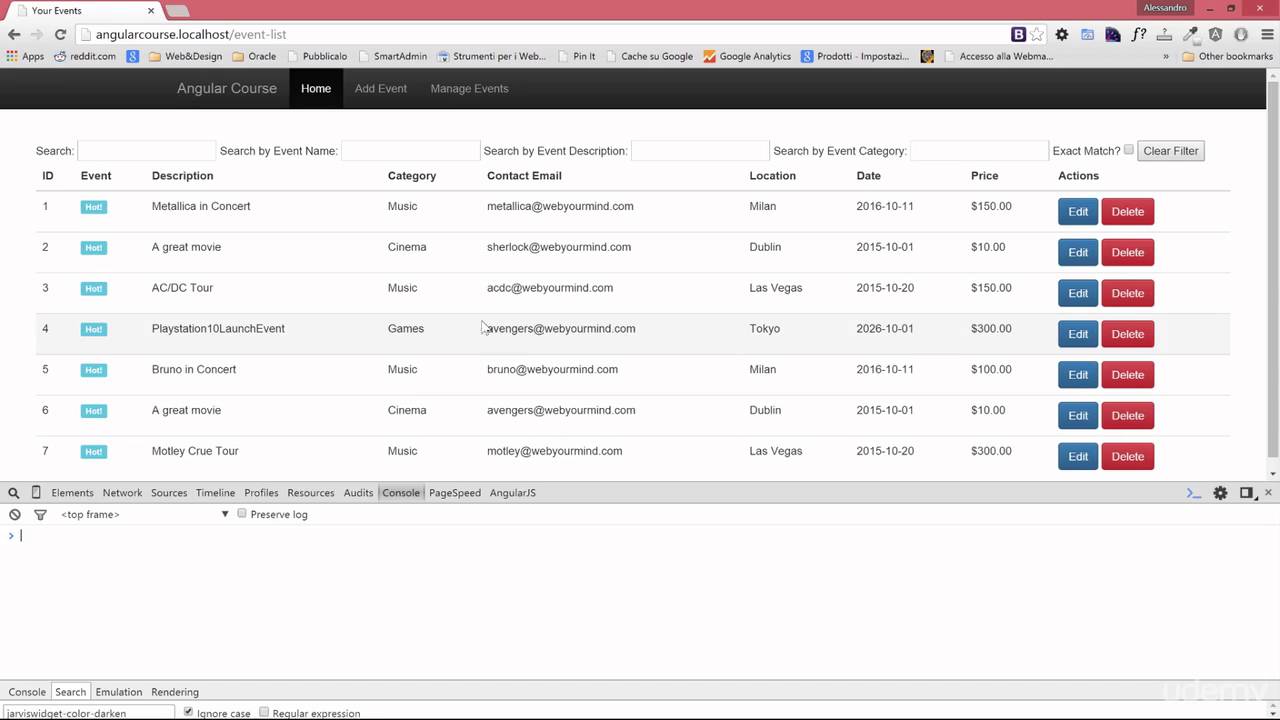The height and width of the screenshot is (720, 1280).
Task: Open the Oracle bookmarks folder
Action: coord(254,56)
